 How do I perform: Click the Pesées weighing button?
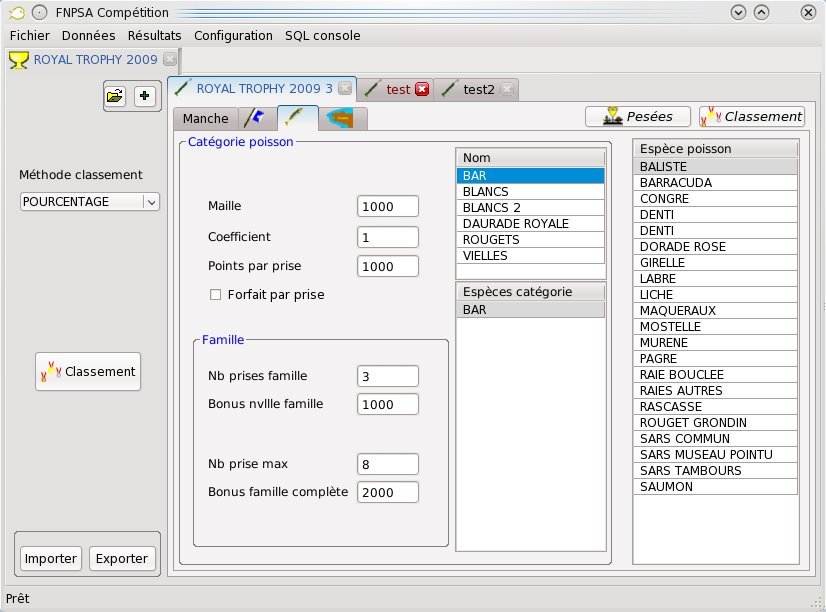coord(637,116)
